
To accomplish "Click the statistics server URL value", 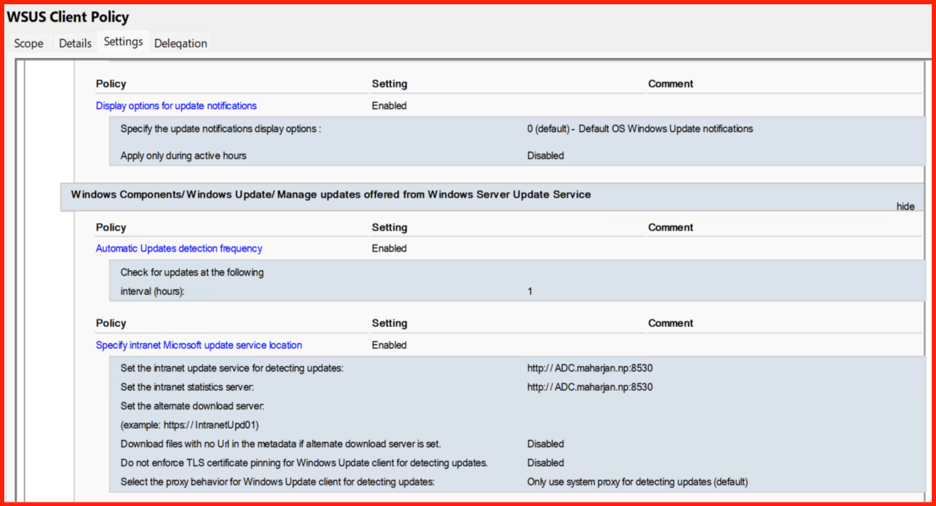I will point(590,387).
